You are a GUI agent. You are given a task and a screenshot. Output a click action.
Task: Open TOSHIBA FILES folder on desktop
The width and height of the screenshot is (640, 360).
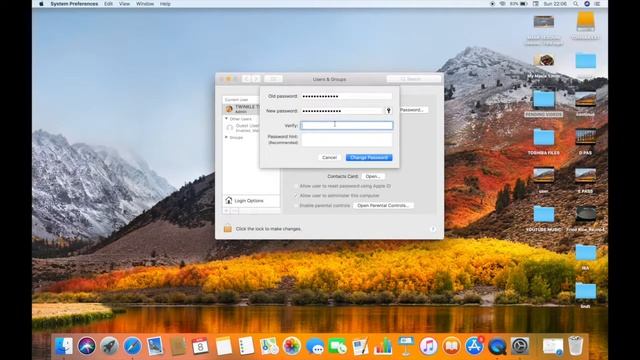pyautogui.click(x=544, y=141)
